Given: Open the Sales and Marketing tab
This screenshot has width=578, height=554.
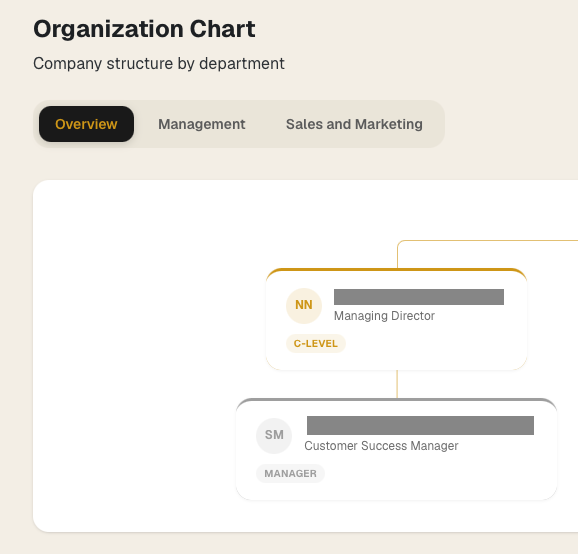Looking at the screenshot, I should pyautogui.click(x=354, y=124).
